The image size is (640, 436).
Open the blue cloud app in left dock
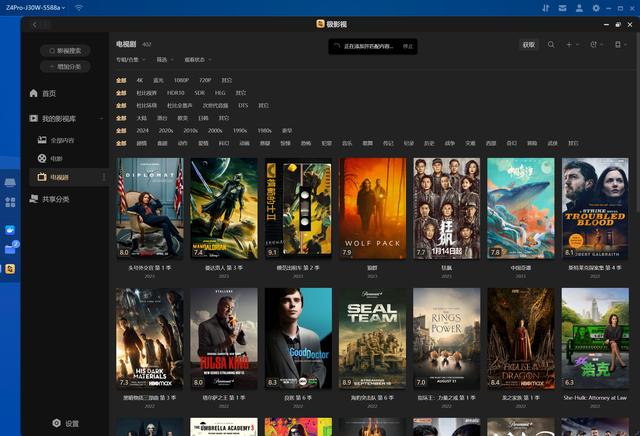point(10,230)
